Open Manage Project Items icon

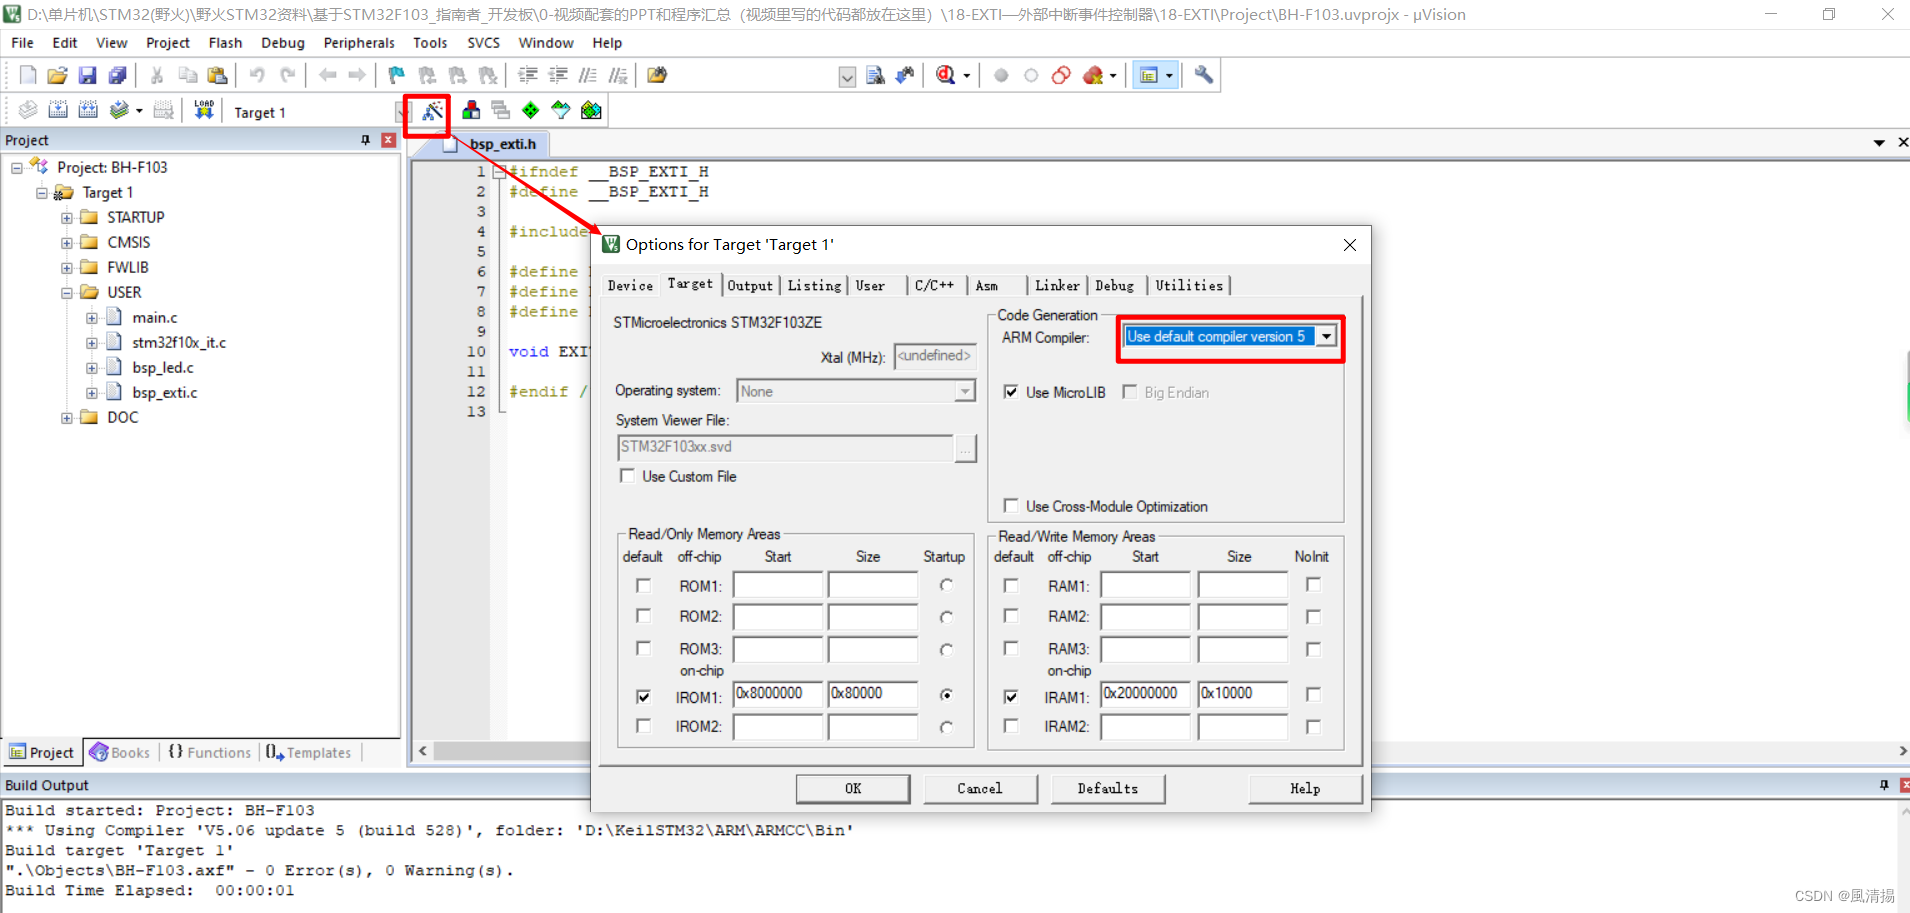(x=471, y=110)
